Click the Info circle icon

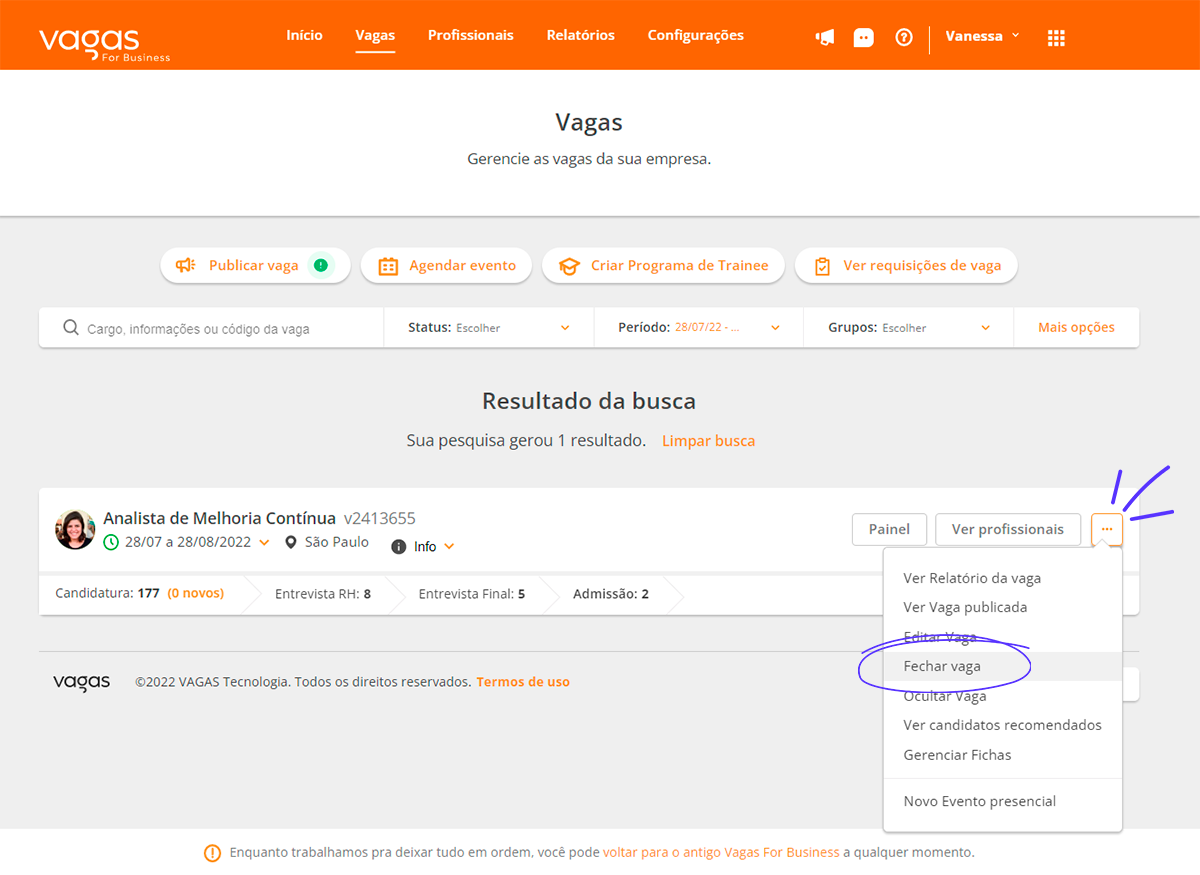(x=399, y=547)
